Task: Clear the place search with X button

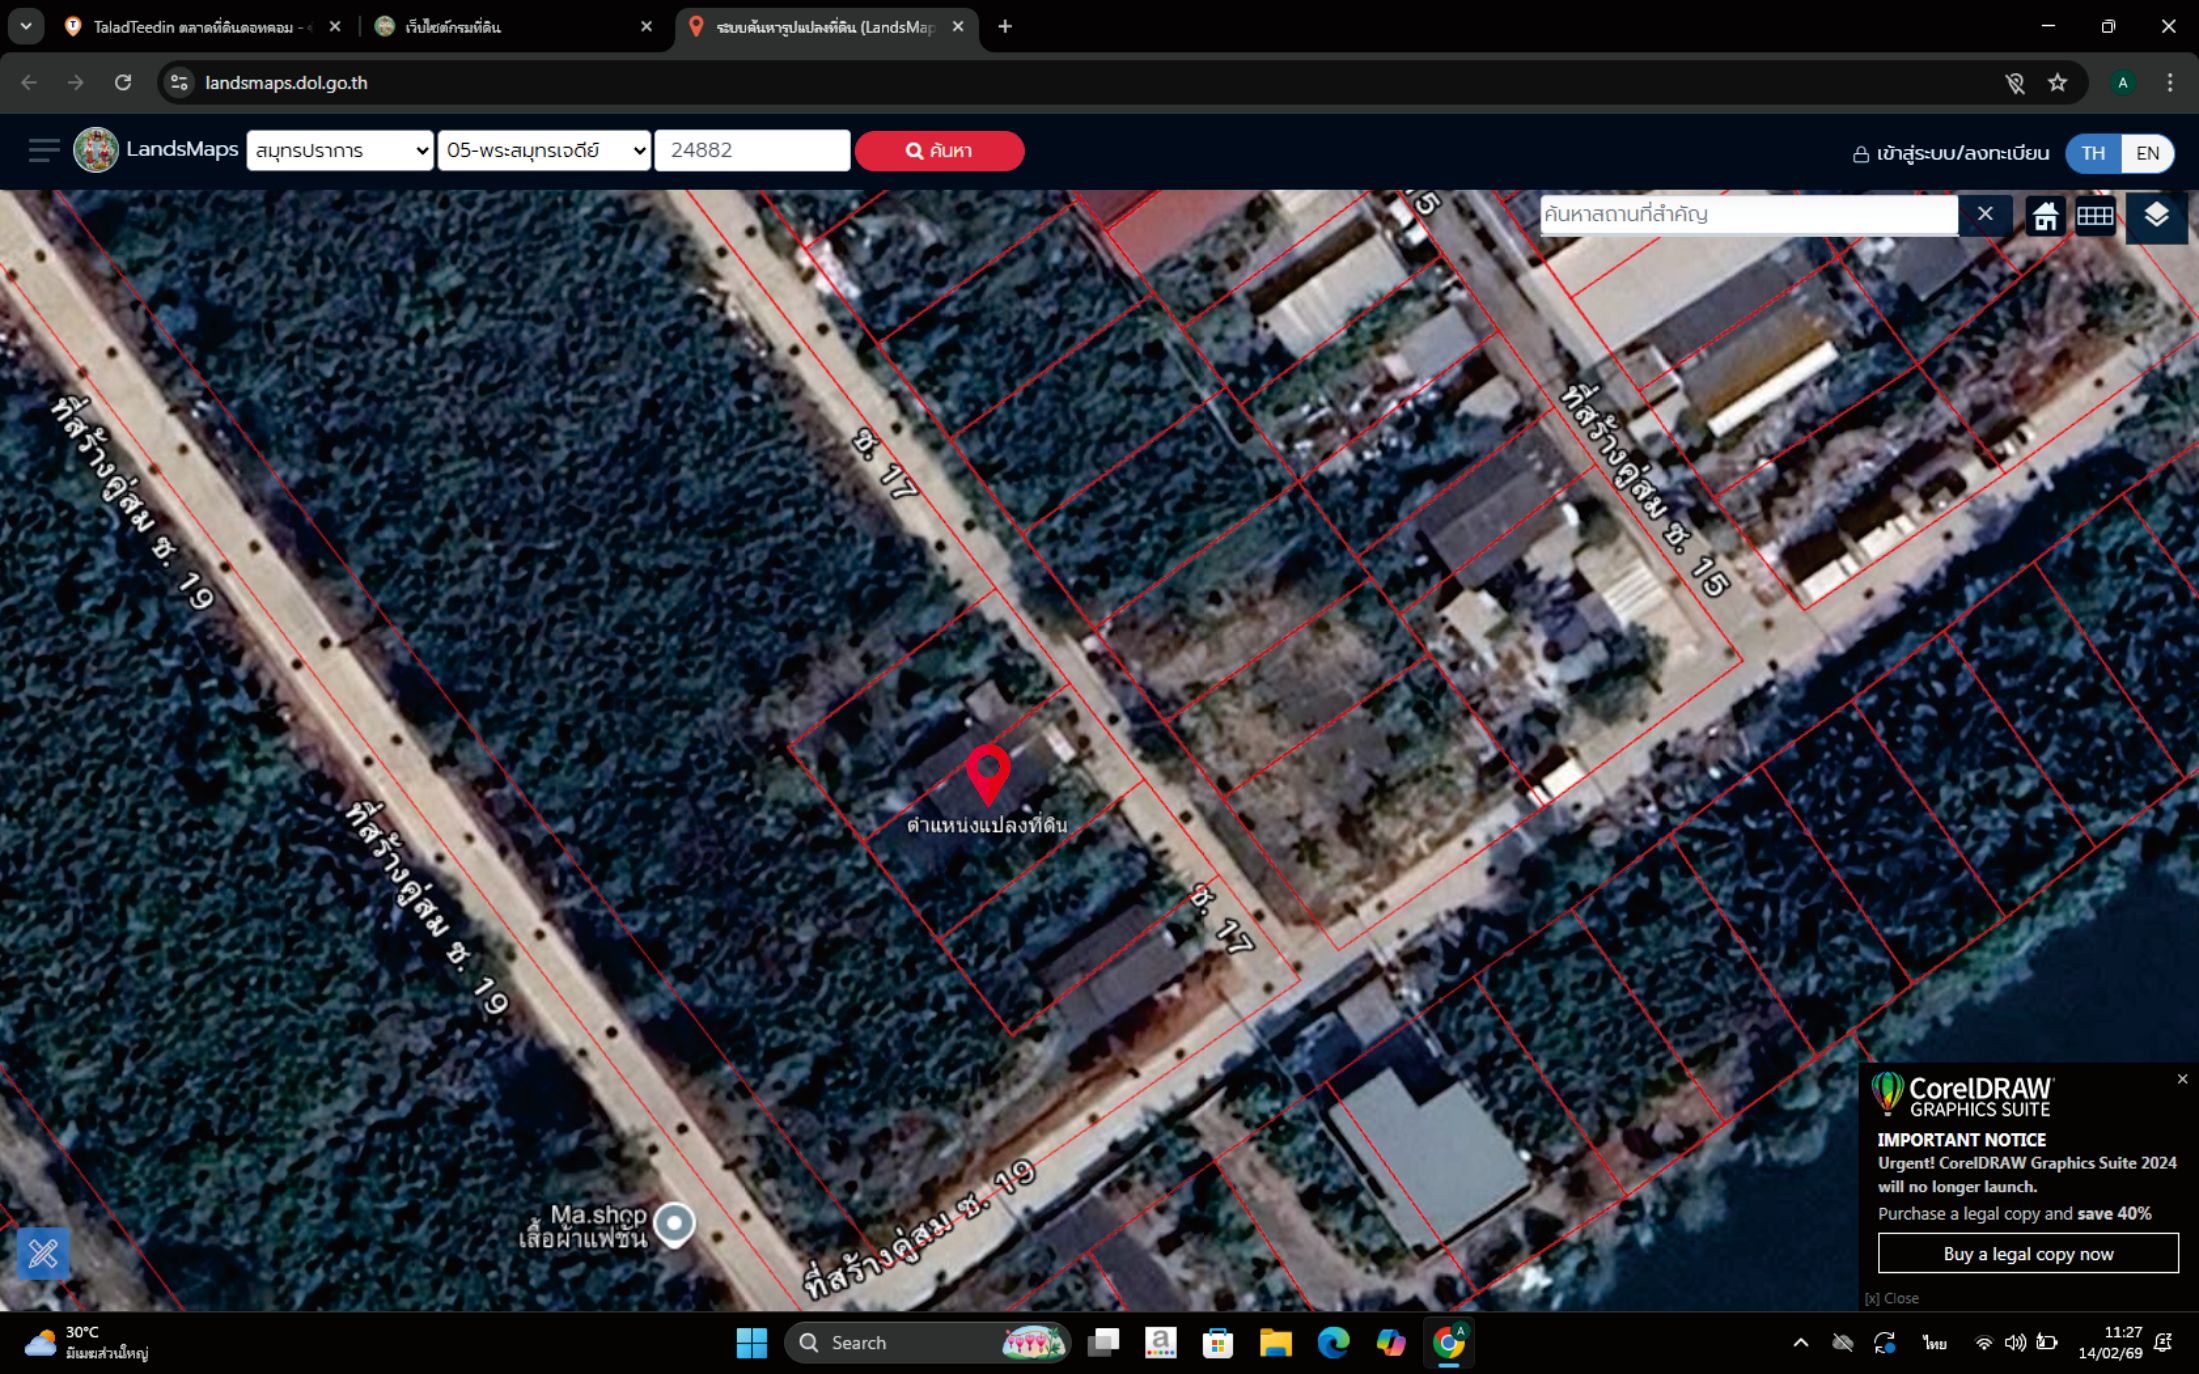Action: coord(1985,214)
